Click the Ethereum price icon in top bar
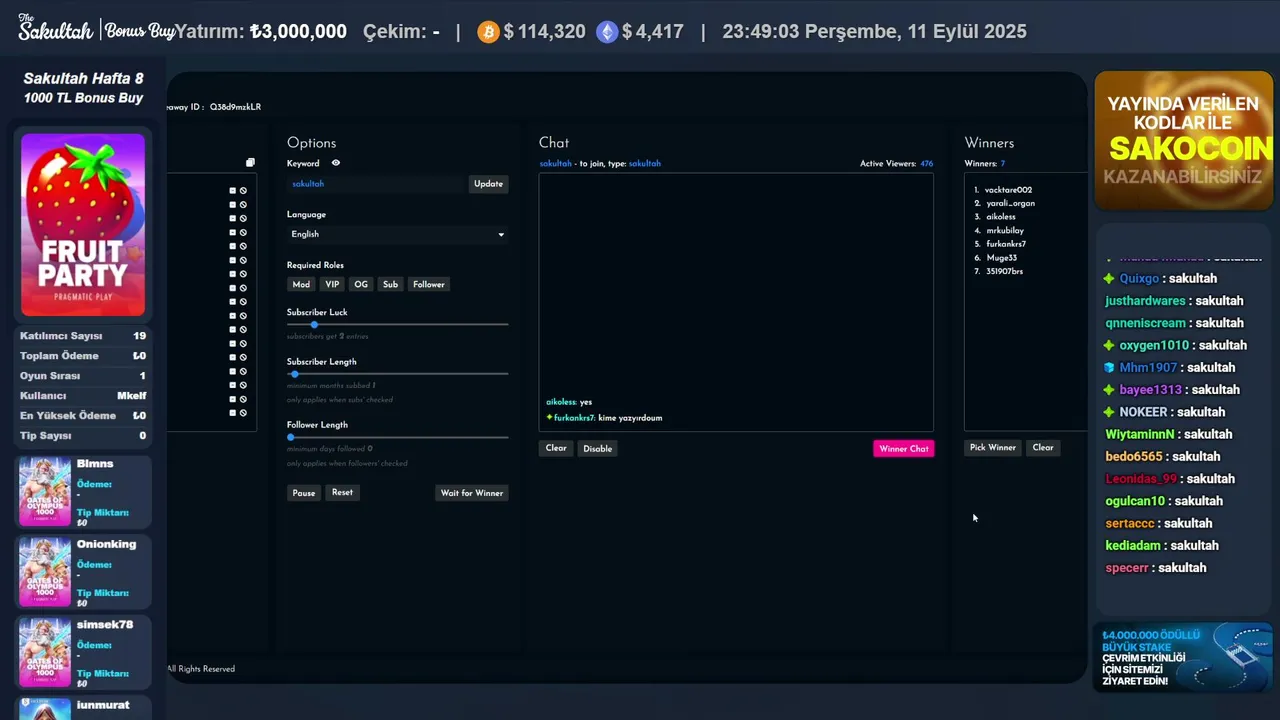1280x720 pixels. [607, 32]
